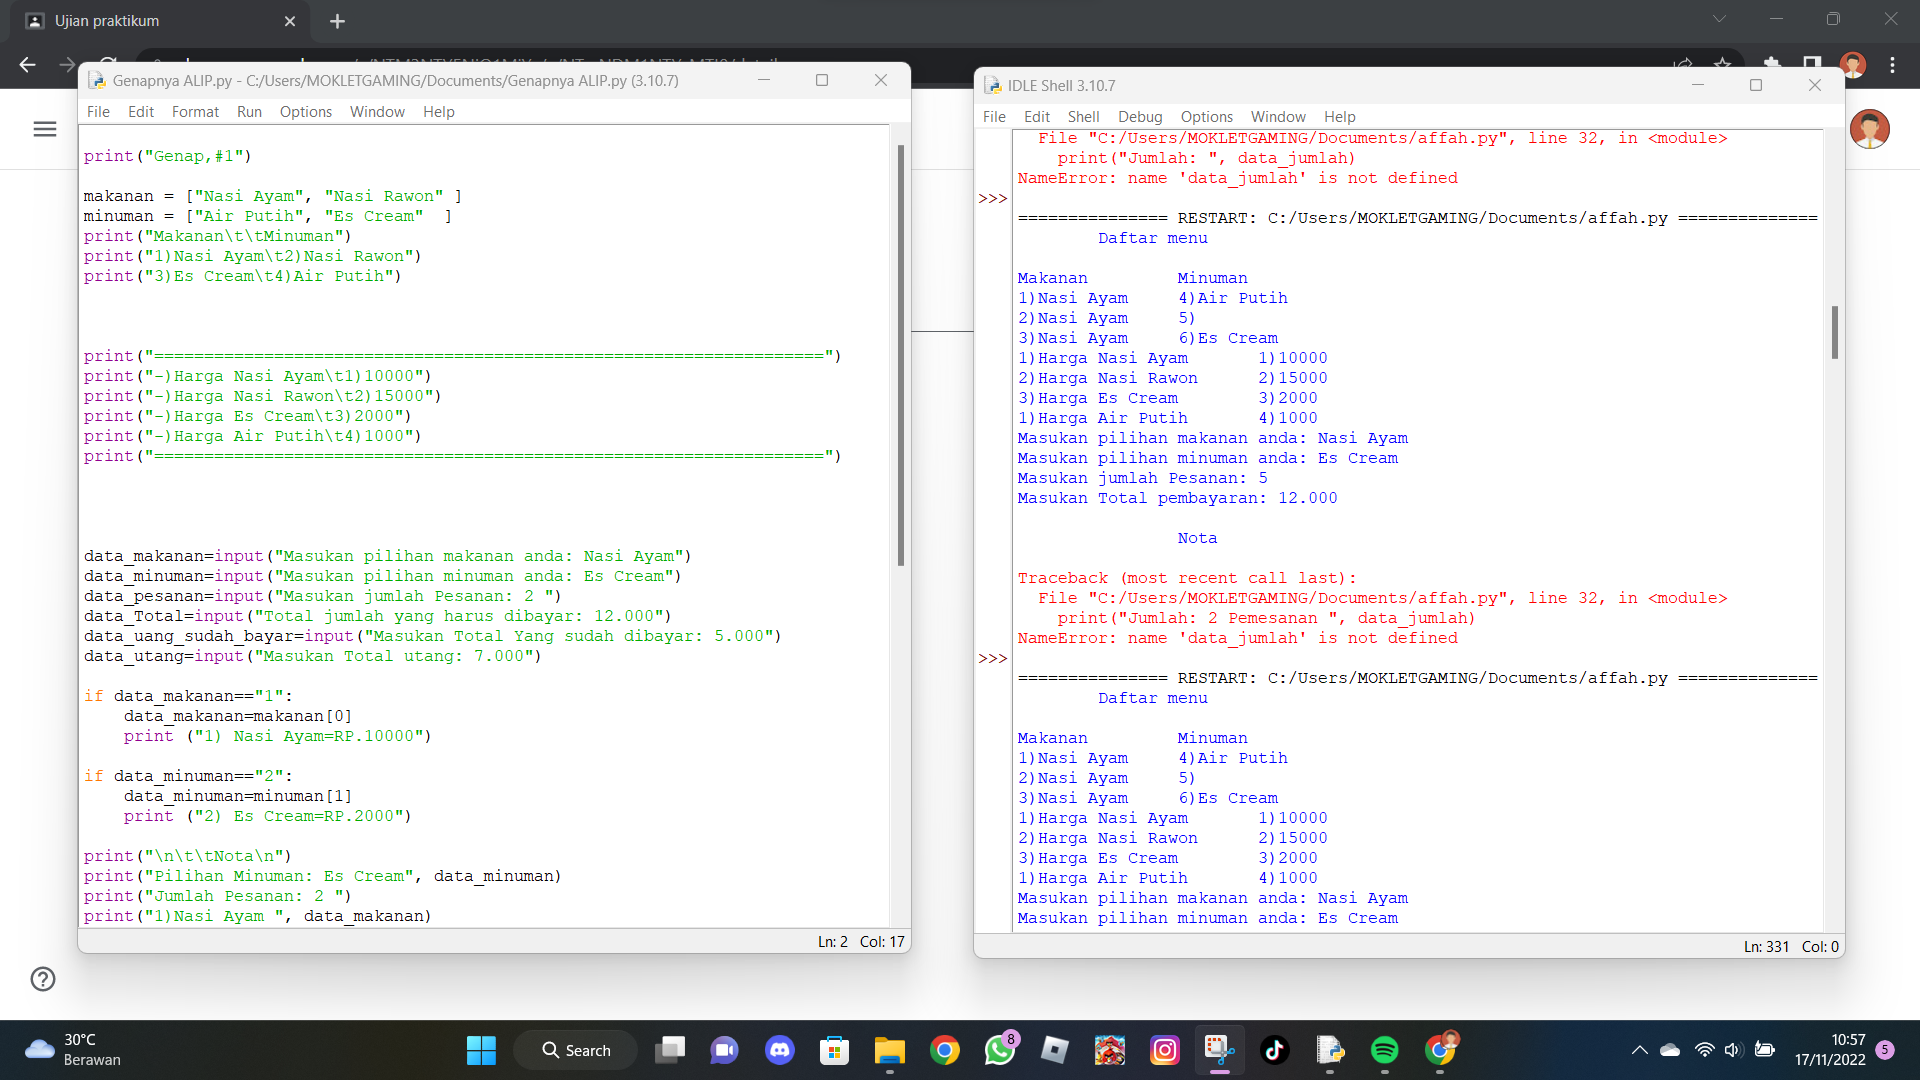Open the browser hamburger menu icon
This screenshot has width=1920, height=1080.
45,129
